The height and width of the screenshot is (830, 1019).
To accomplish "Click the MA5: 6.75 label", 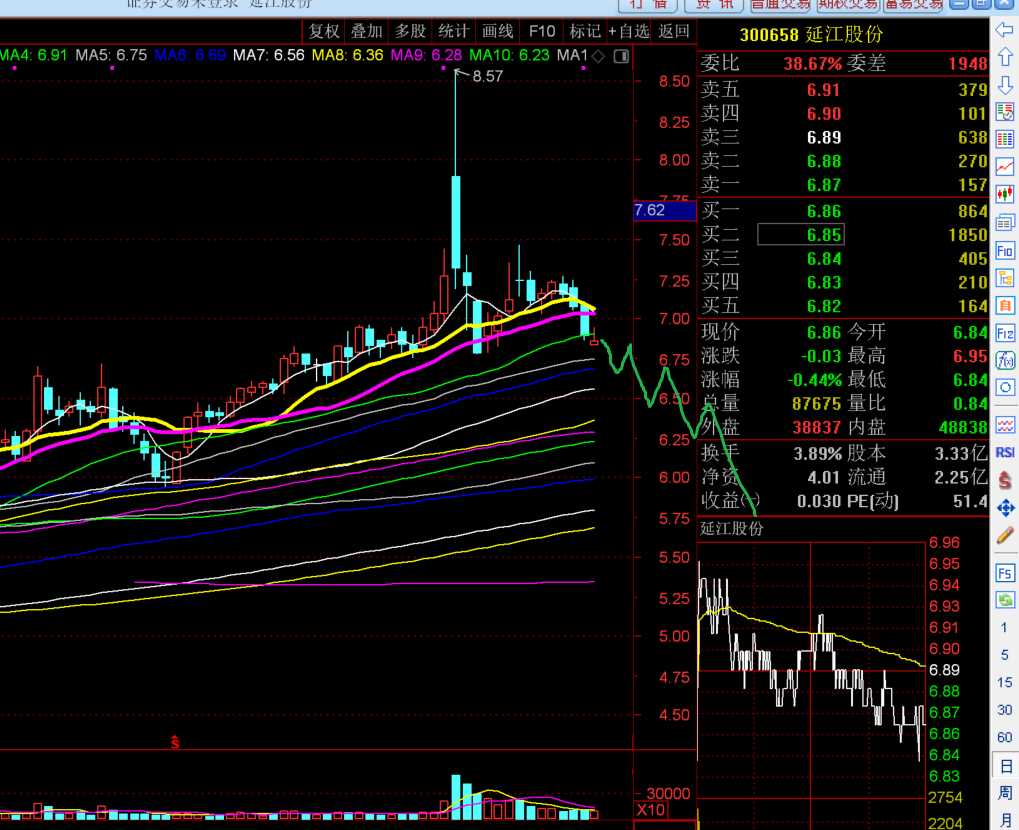I will (111, 55).
